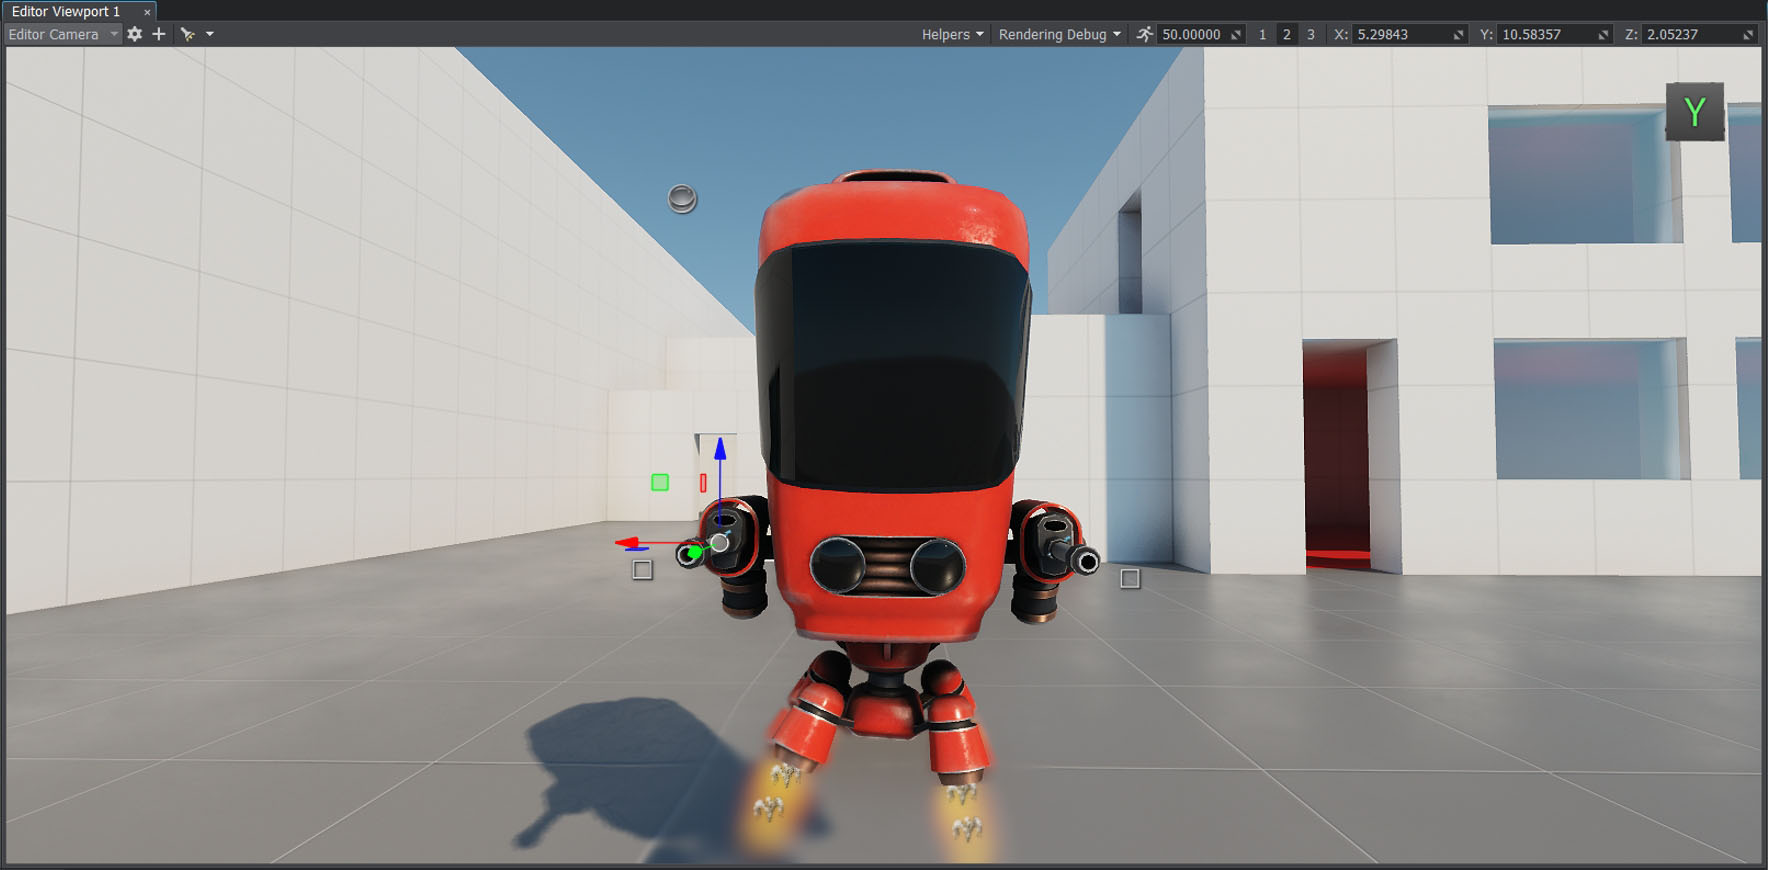
Task: Click the green plane handle of gizmo
Action: click(660, 483)
